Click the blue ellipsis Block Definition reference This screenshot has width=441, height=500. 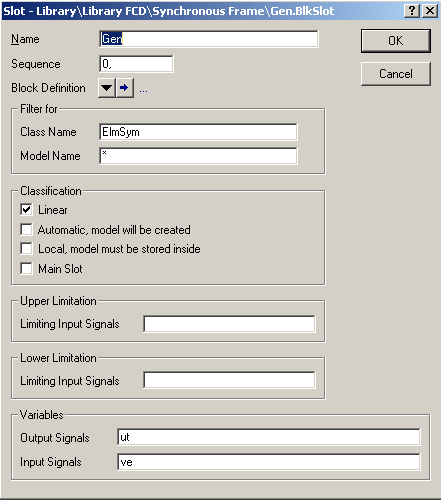(143, 90)
